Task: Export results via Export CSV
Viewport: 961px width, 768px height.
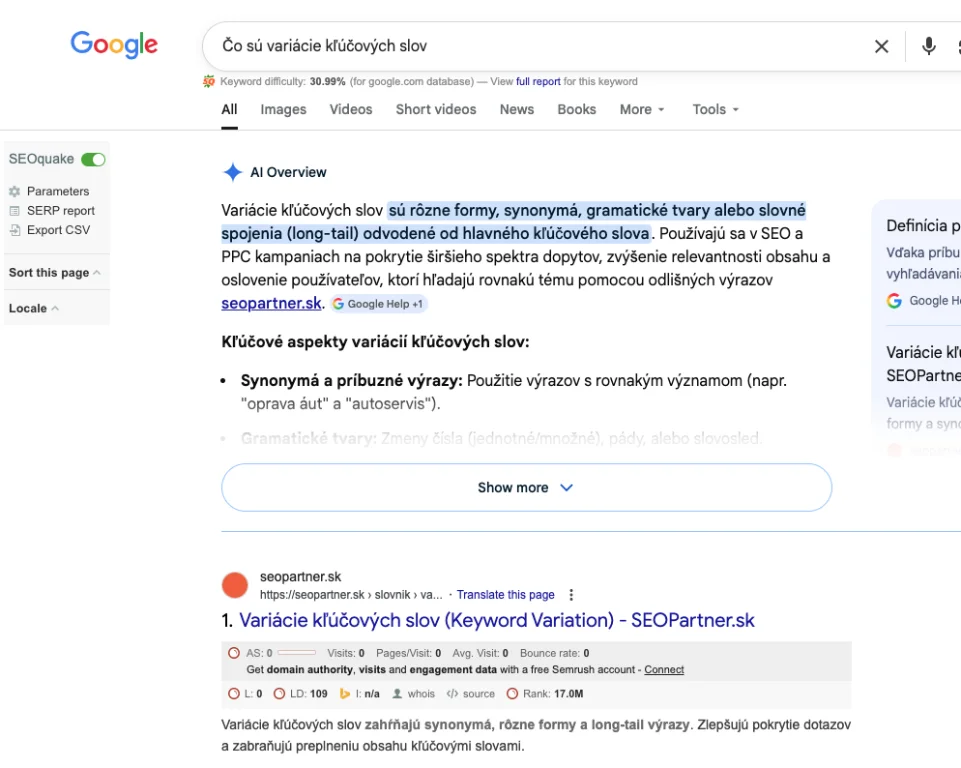Action: 58,230
